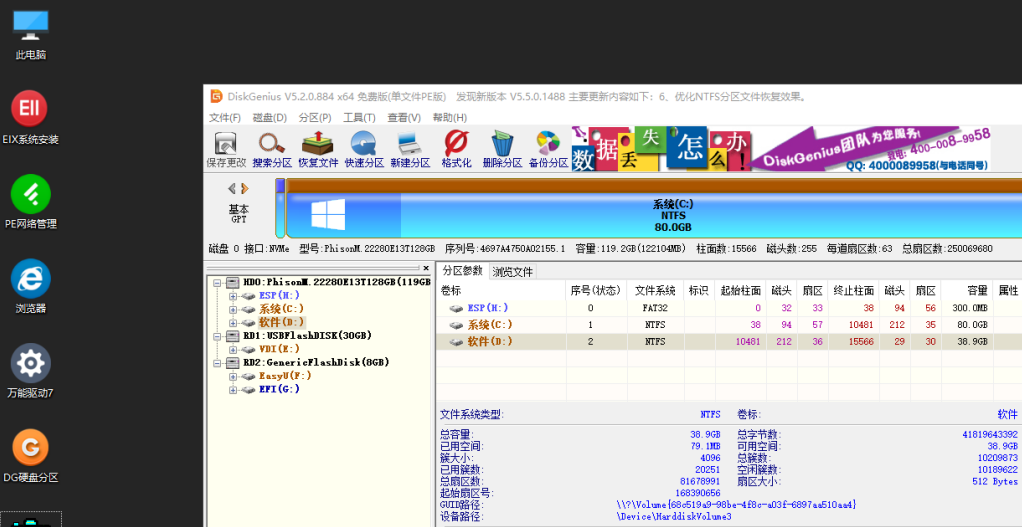Click the 格式化 format icon
The width and height of the screenshot is (1022, 527).
456,149
